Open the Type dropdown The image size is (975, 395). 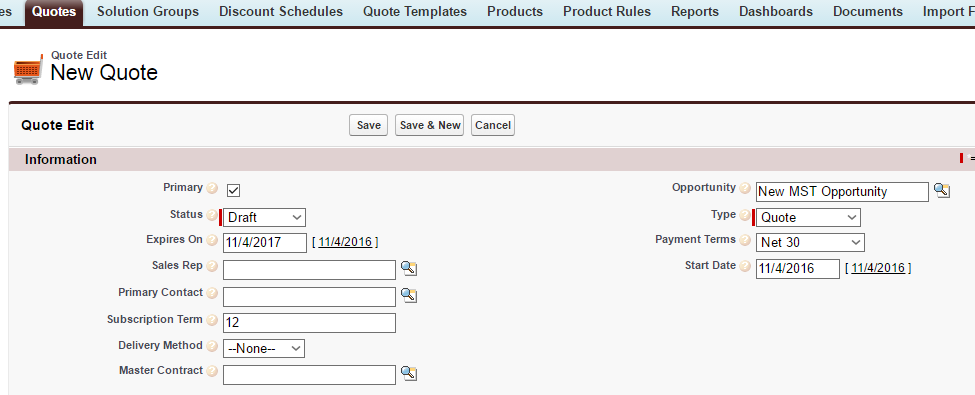click(x=808, y=218)
